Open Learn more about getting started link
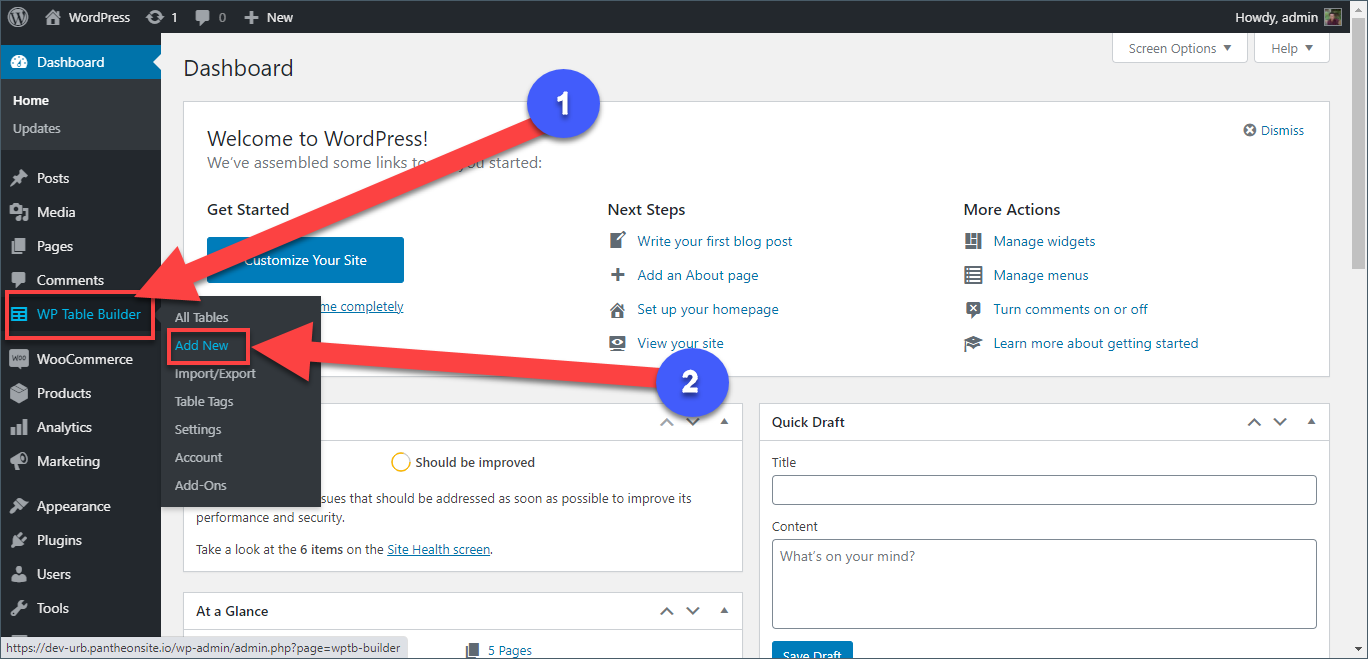This screenshot has width=1368, height=659. tap(1095, 343)
